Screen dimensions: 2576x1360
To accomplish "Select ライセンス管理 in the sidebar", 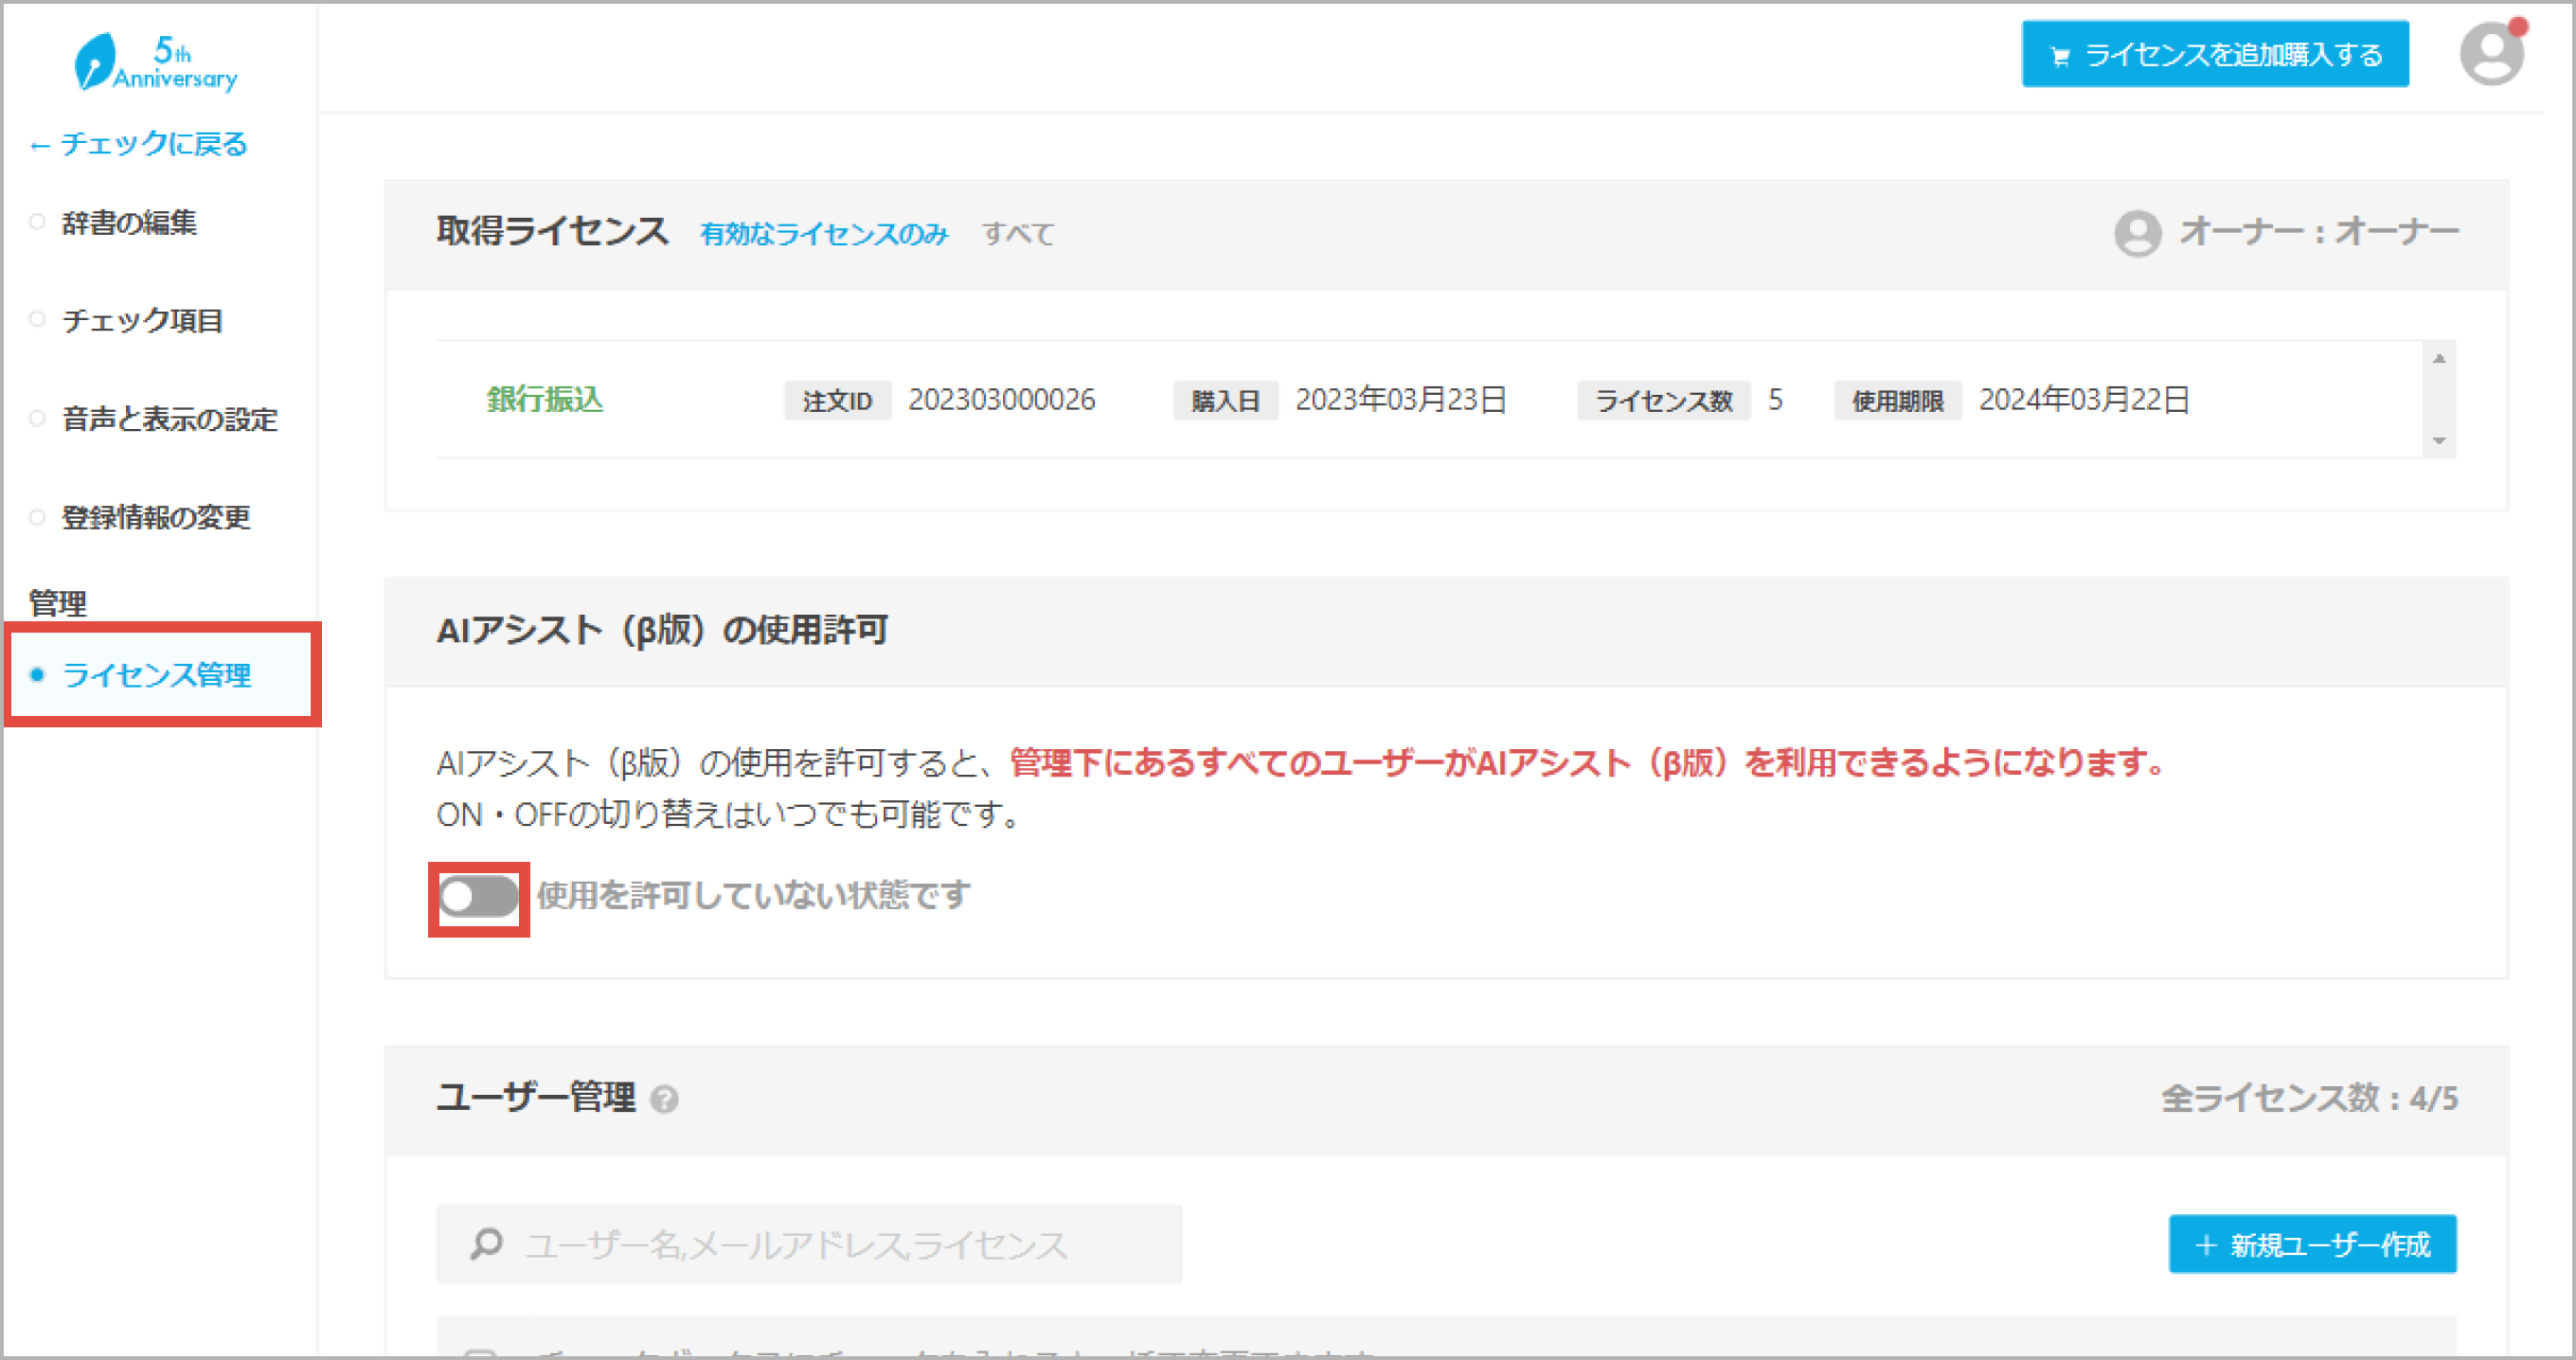I will pyautogui.click(x=156, y=675).
